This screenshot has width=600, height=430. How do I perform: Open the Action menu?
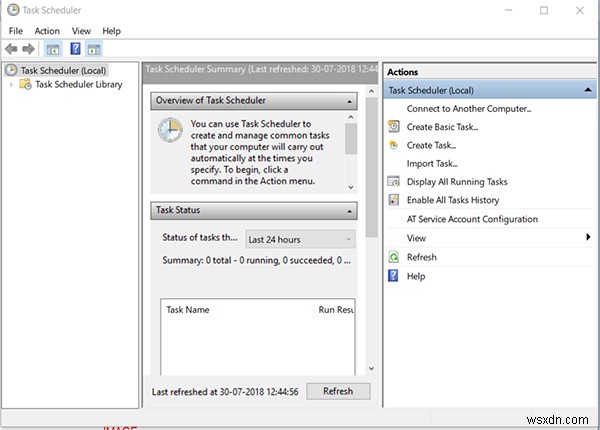coord(47,31)
